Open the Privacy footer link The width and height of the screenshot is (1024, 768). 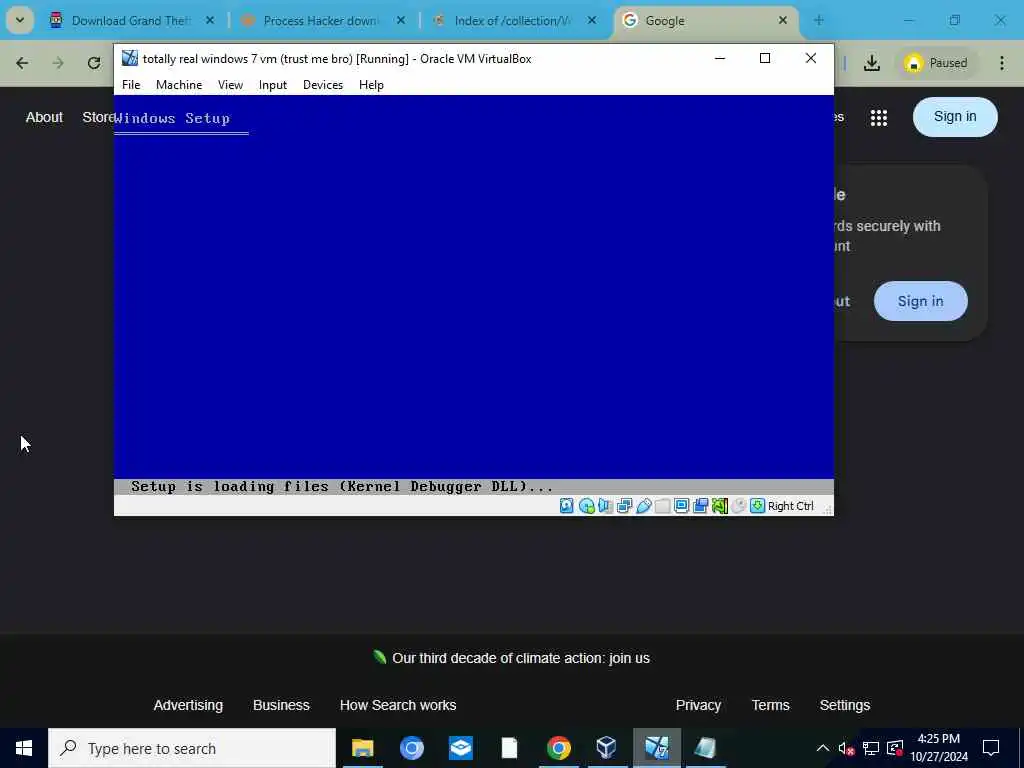(x=698, y=705)
